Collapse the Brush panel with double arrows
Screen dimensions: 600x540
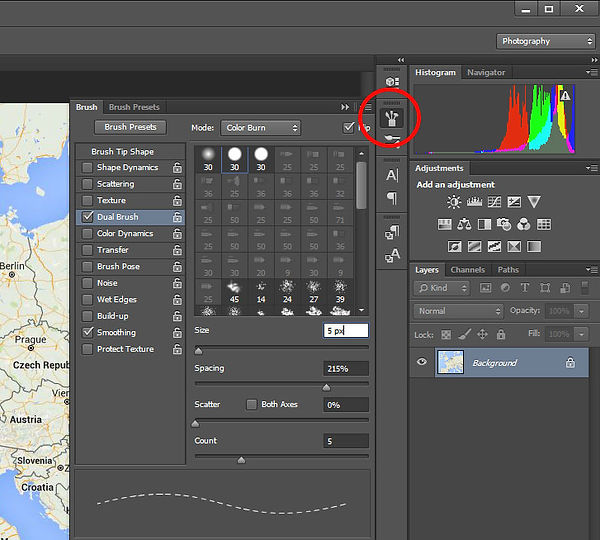coord(345,107)
